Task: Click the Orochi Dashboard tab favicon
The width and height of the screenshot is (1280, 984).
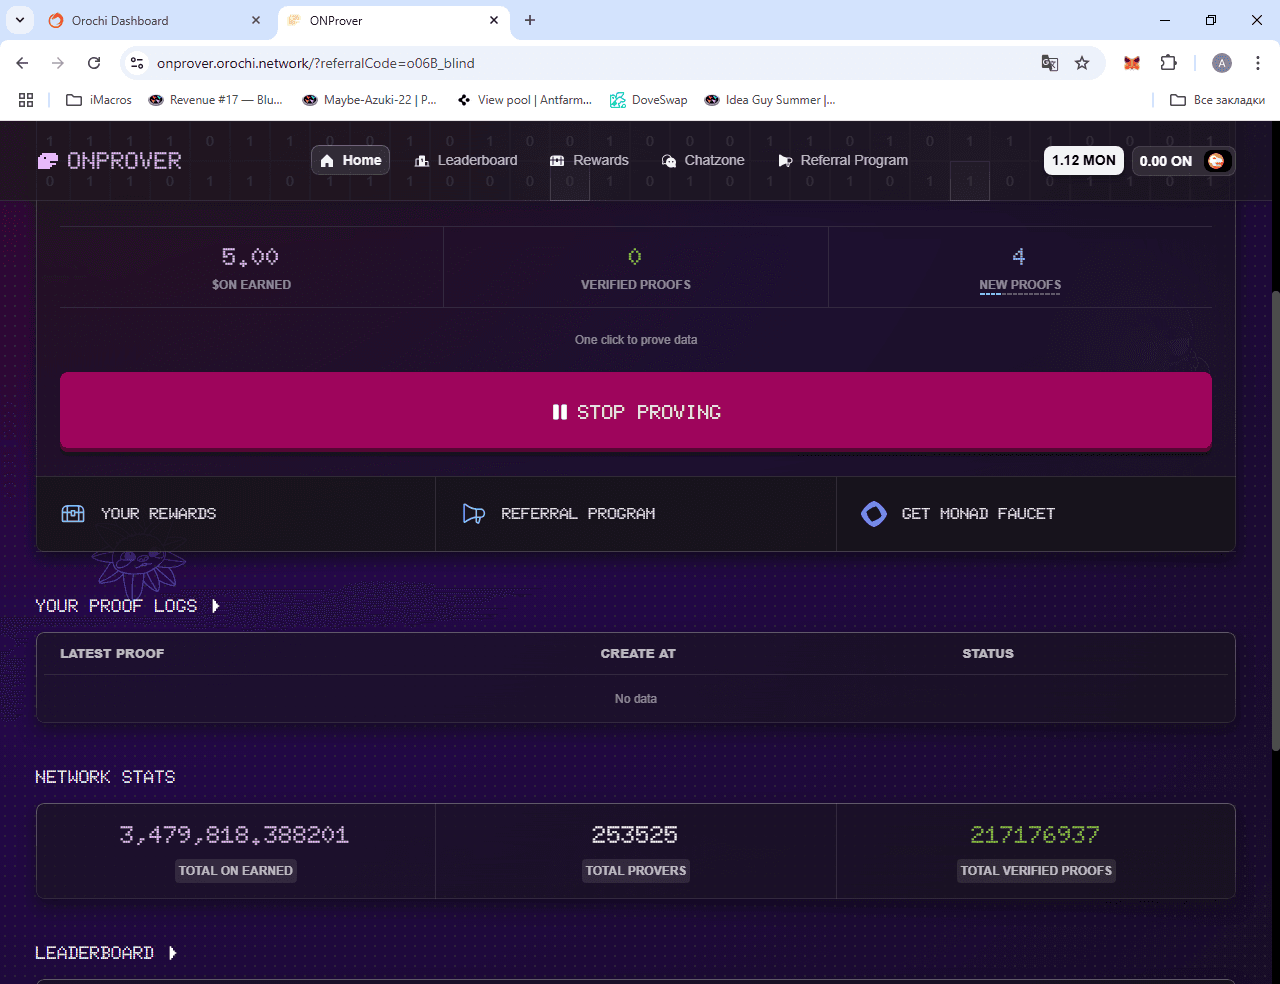Action: [x=56, y=20]
